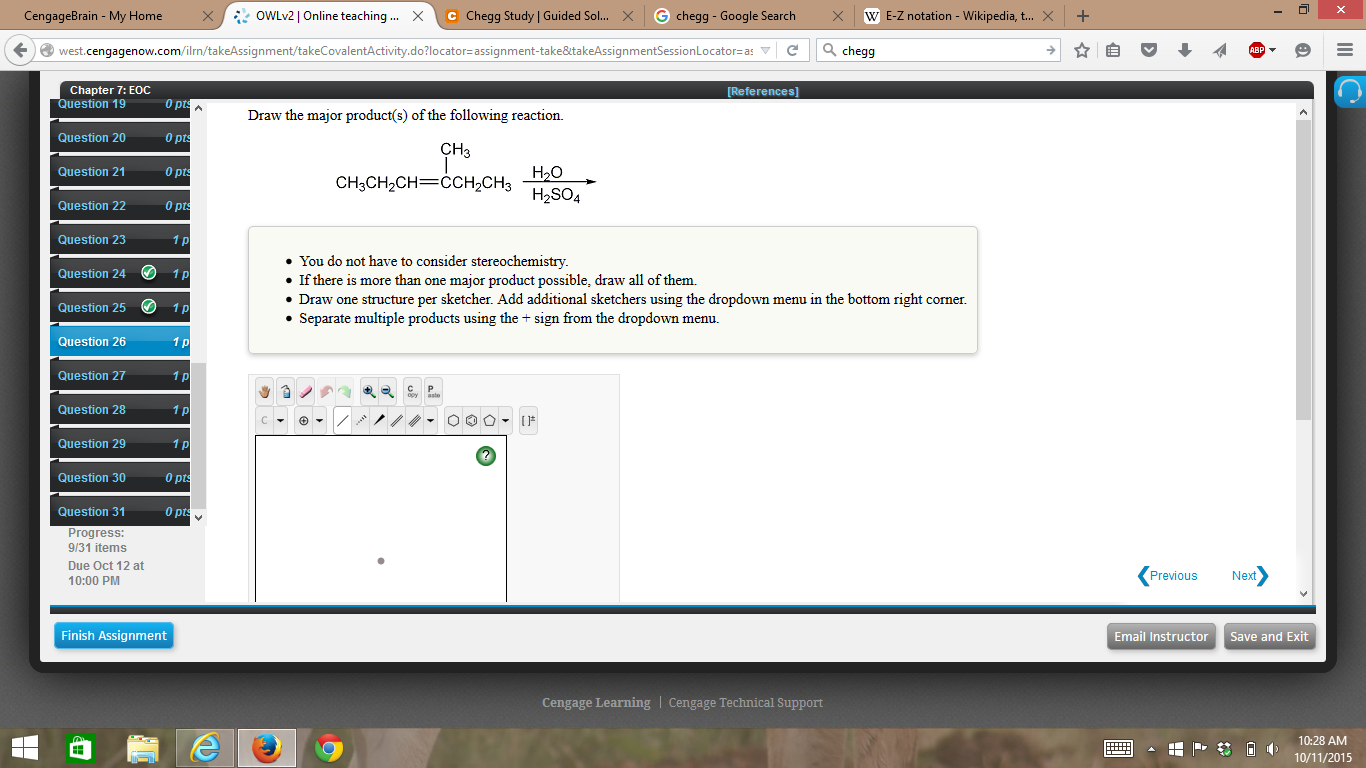The image size is (1366, 768).
Task: Click the bracket charge tool
Action: (528, 421)
